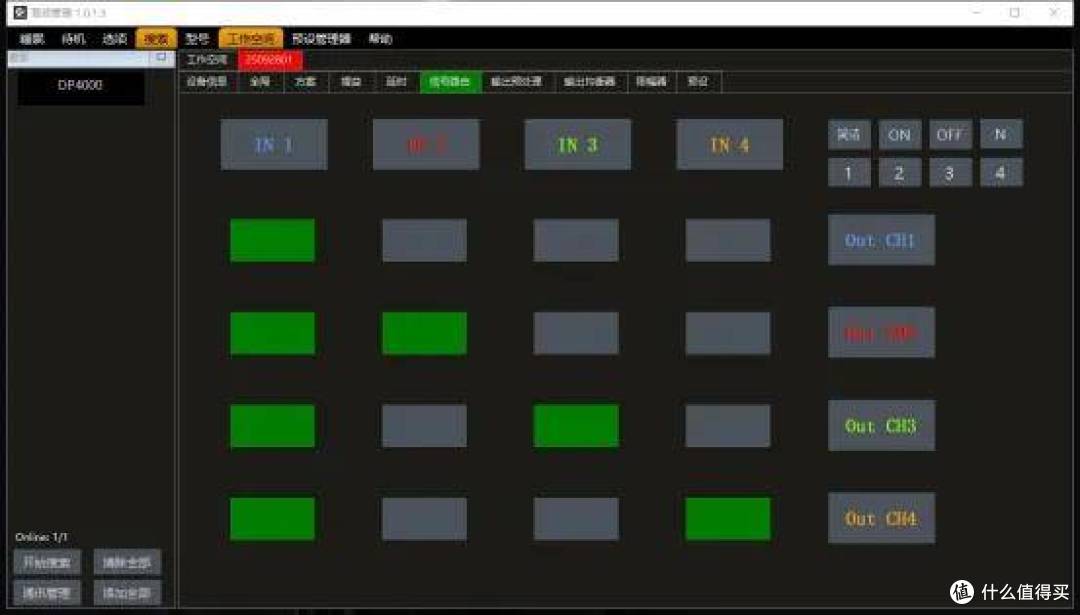This screenshot has width=1080, height=615.
Task: Disable routing IN 1 to Out CH2
Action: click(272, 333)
